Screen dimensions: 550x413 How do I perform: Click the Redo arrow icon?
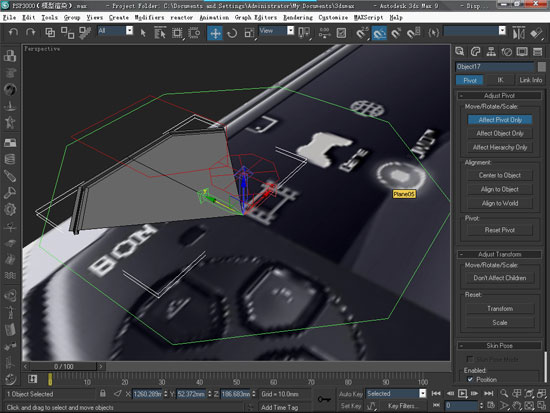point(31,33)
